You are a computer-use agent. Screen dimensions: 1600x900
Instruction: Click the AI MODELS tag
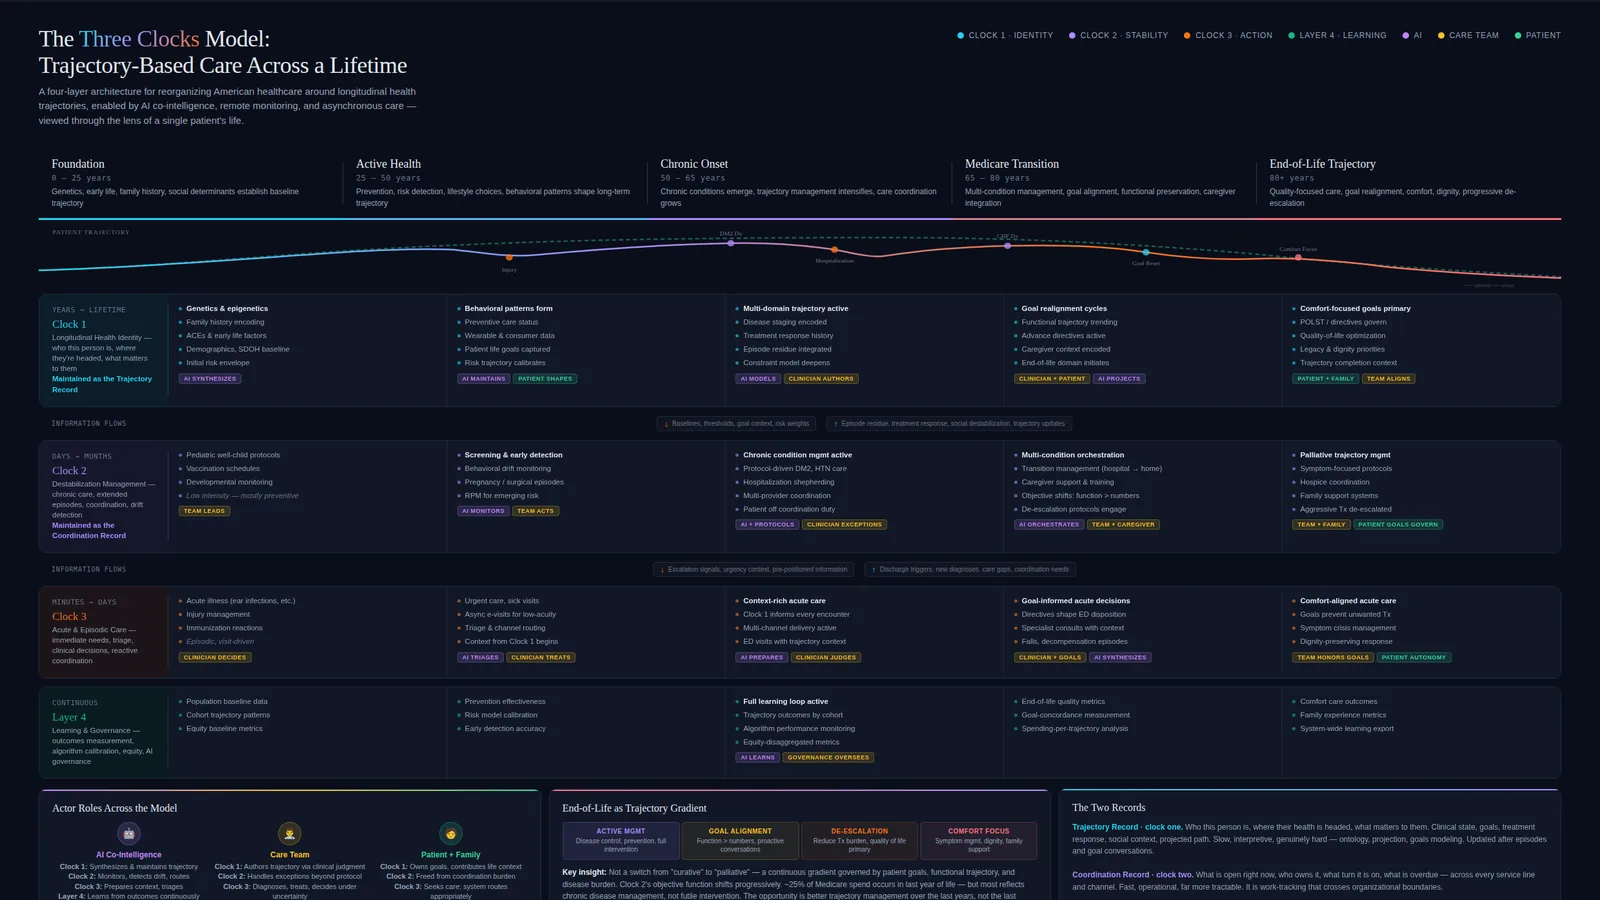(758, 379)
